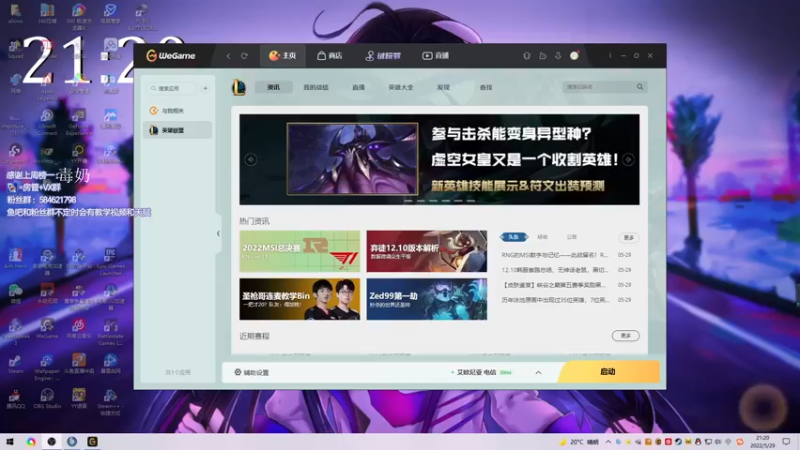
Task: Click 更多 button beside news filters
Action: point(629,238)
